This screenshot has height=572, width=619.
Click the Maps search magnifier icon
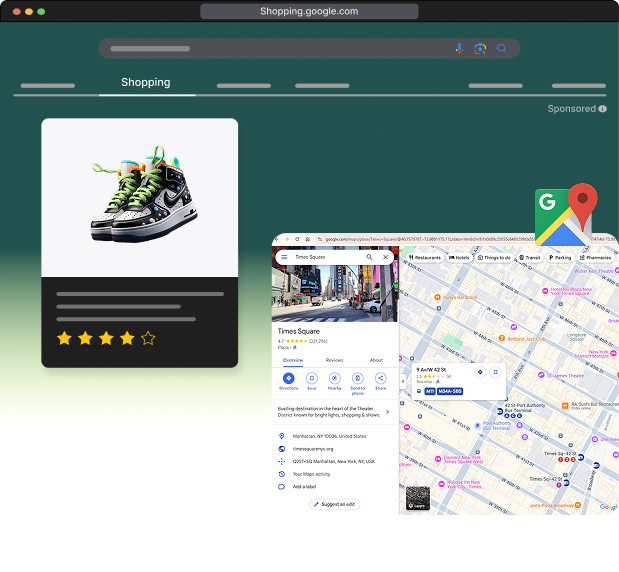(x=369, y=257)
